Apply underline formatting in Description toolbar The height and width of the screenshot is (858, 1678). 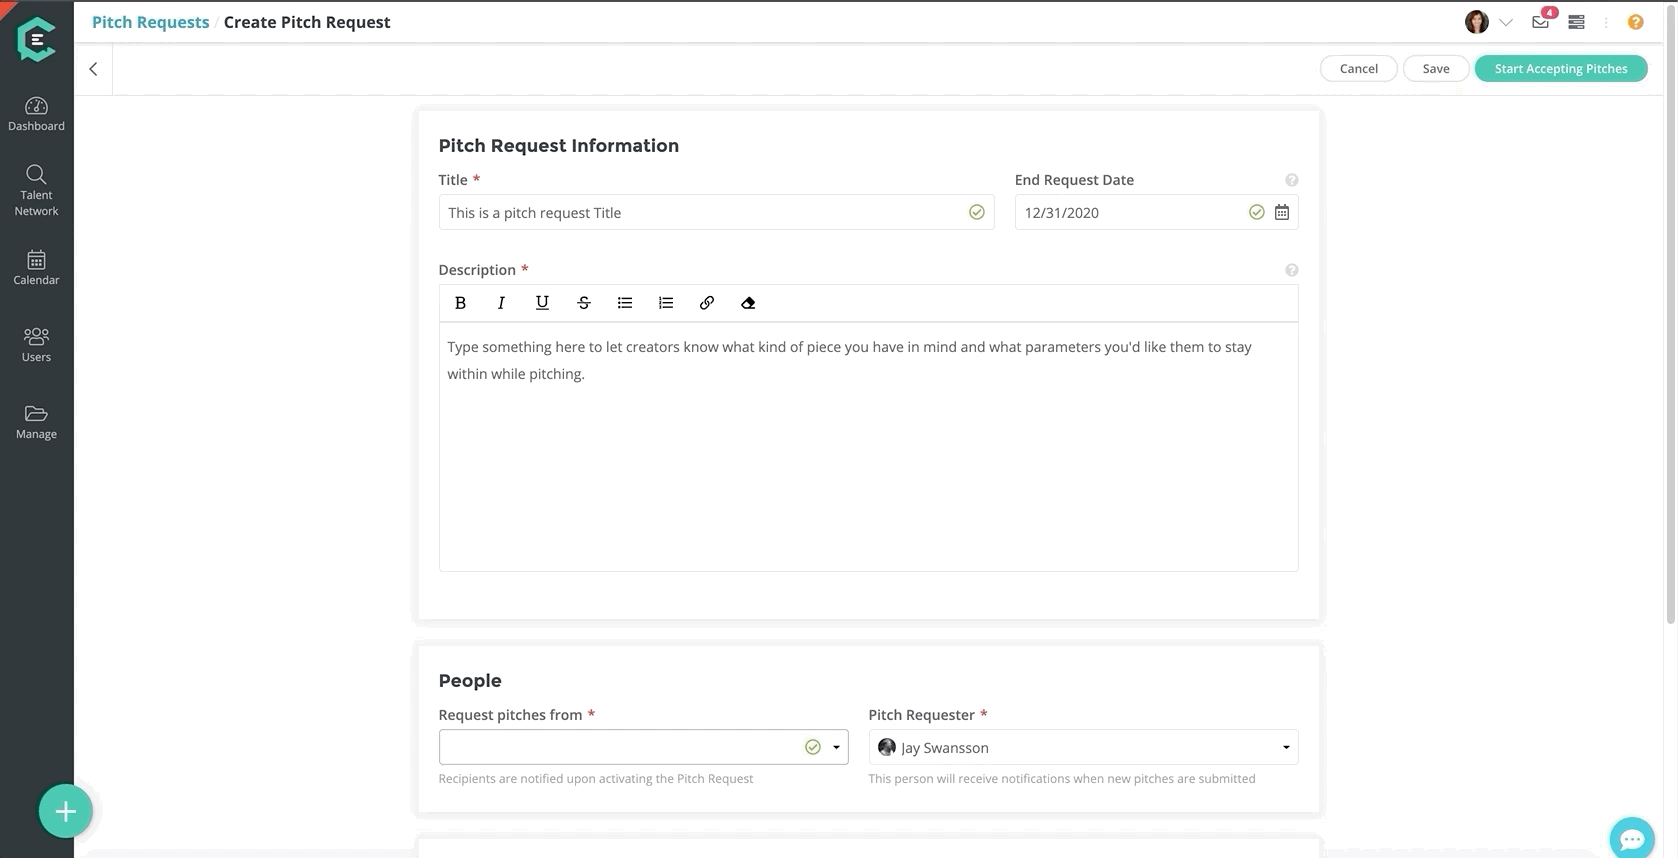click(x=542, y=303)
